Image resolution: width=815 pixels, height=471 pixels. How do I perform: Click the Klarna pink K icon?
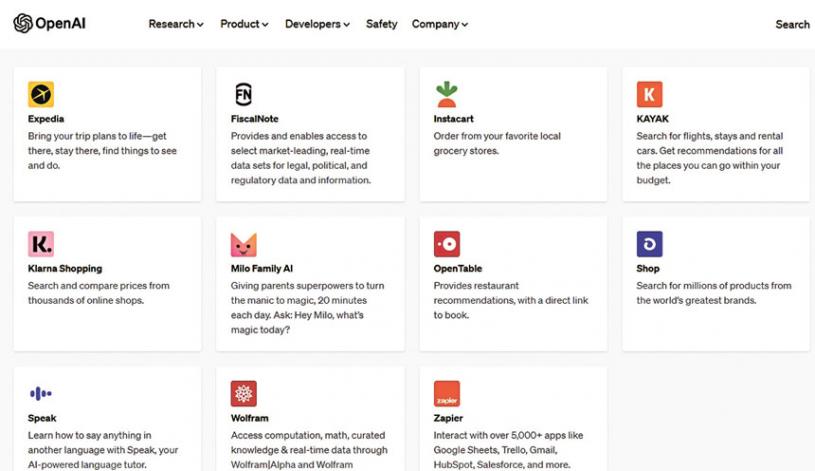coord(41,244)
